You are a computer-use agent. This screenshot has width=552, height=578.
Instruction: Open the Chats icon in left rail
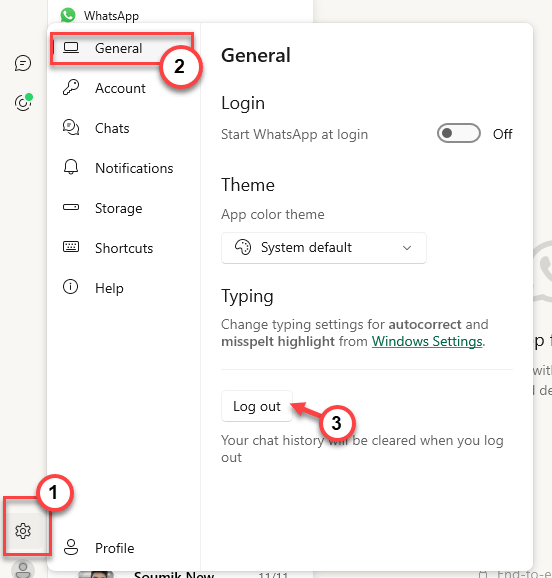click(x=23, y=63)
